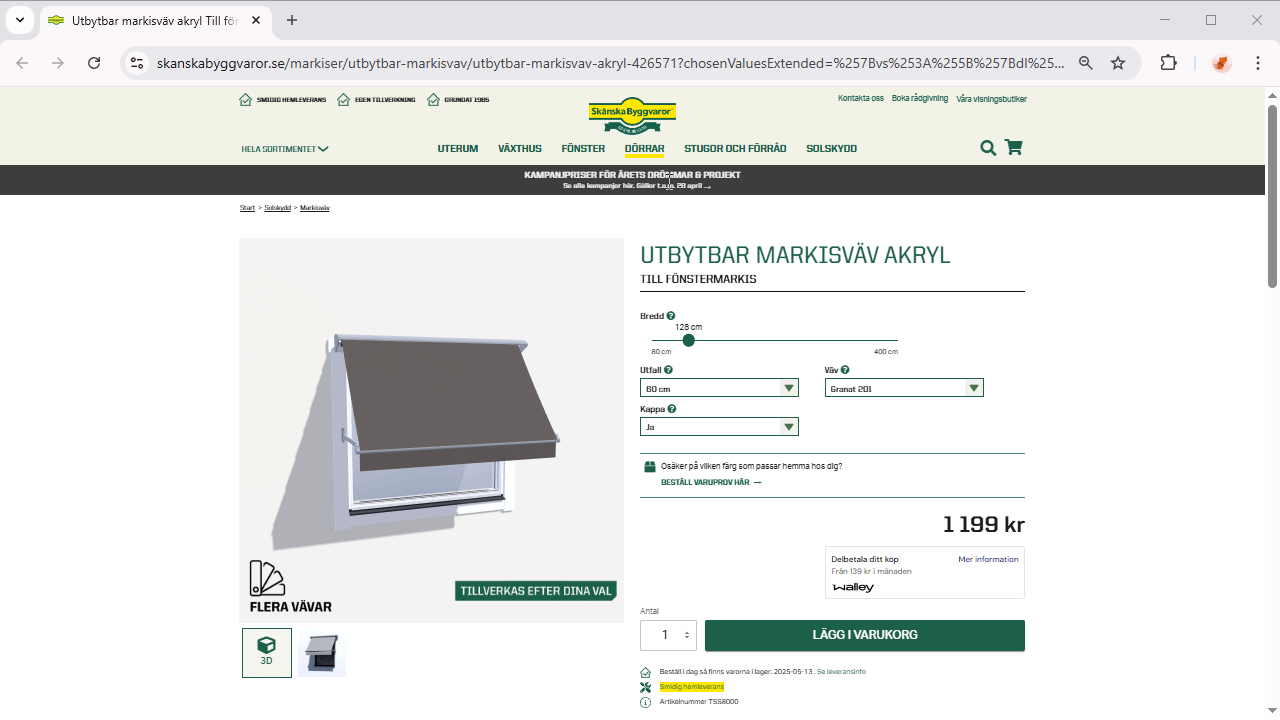
Task: Expand the Utfall dropdown showing 60 cm
Action: pyautogui.click(x=719, y=388)
